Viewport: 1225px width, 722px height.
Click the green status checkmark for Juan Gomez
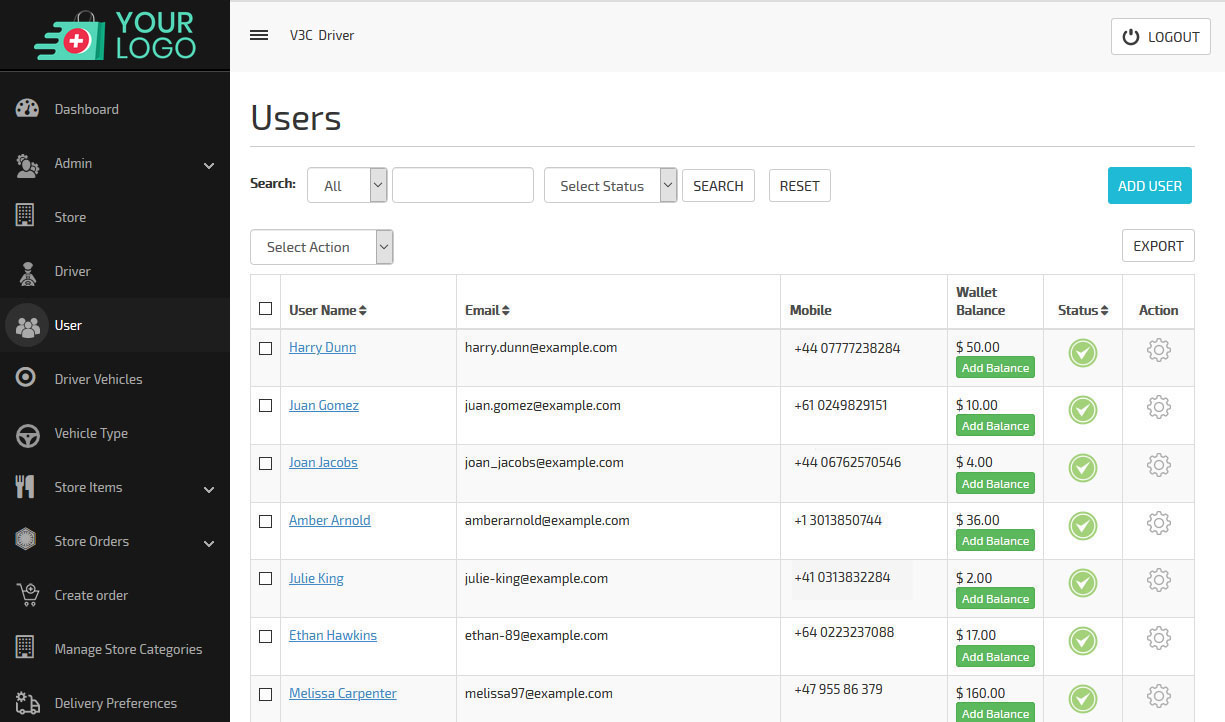point(1082,410)
